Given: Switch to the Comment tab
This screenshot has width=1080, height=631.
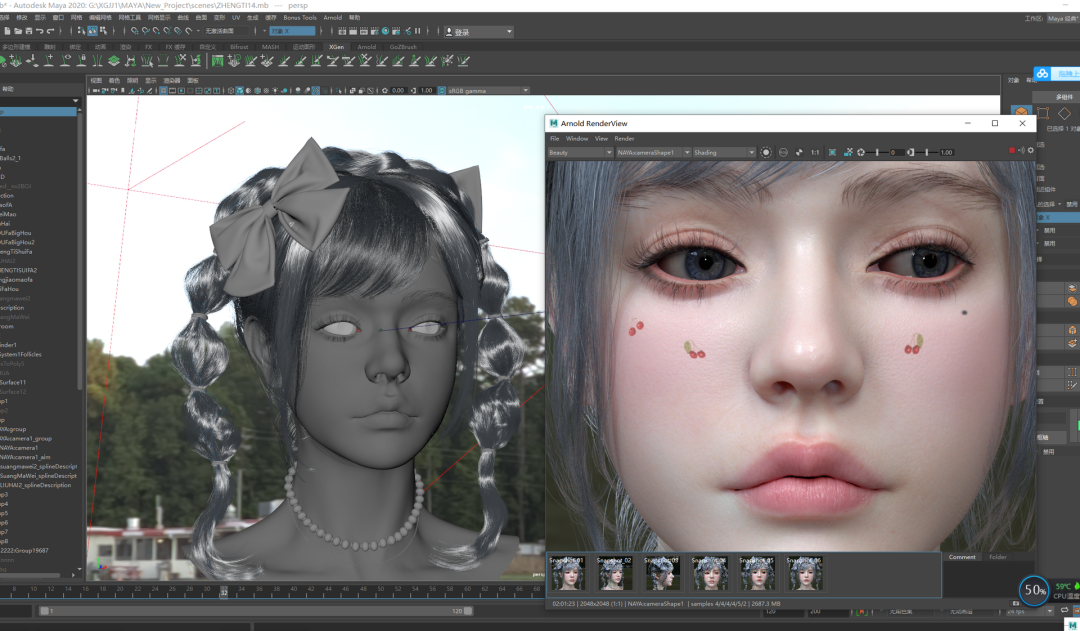Looking at the screenshot, I should tap(961, 557).
